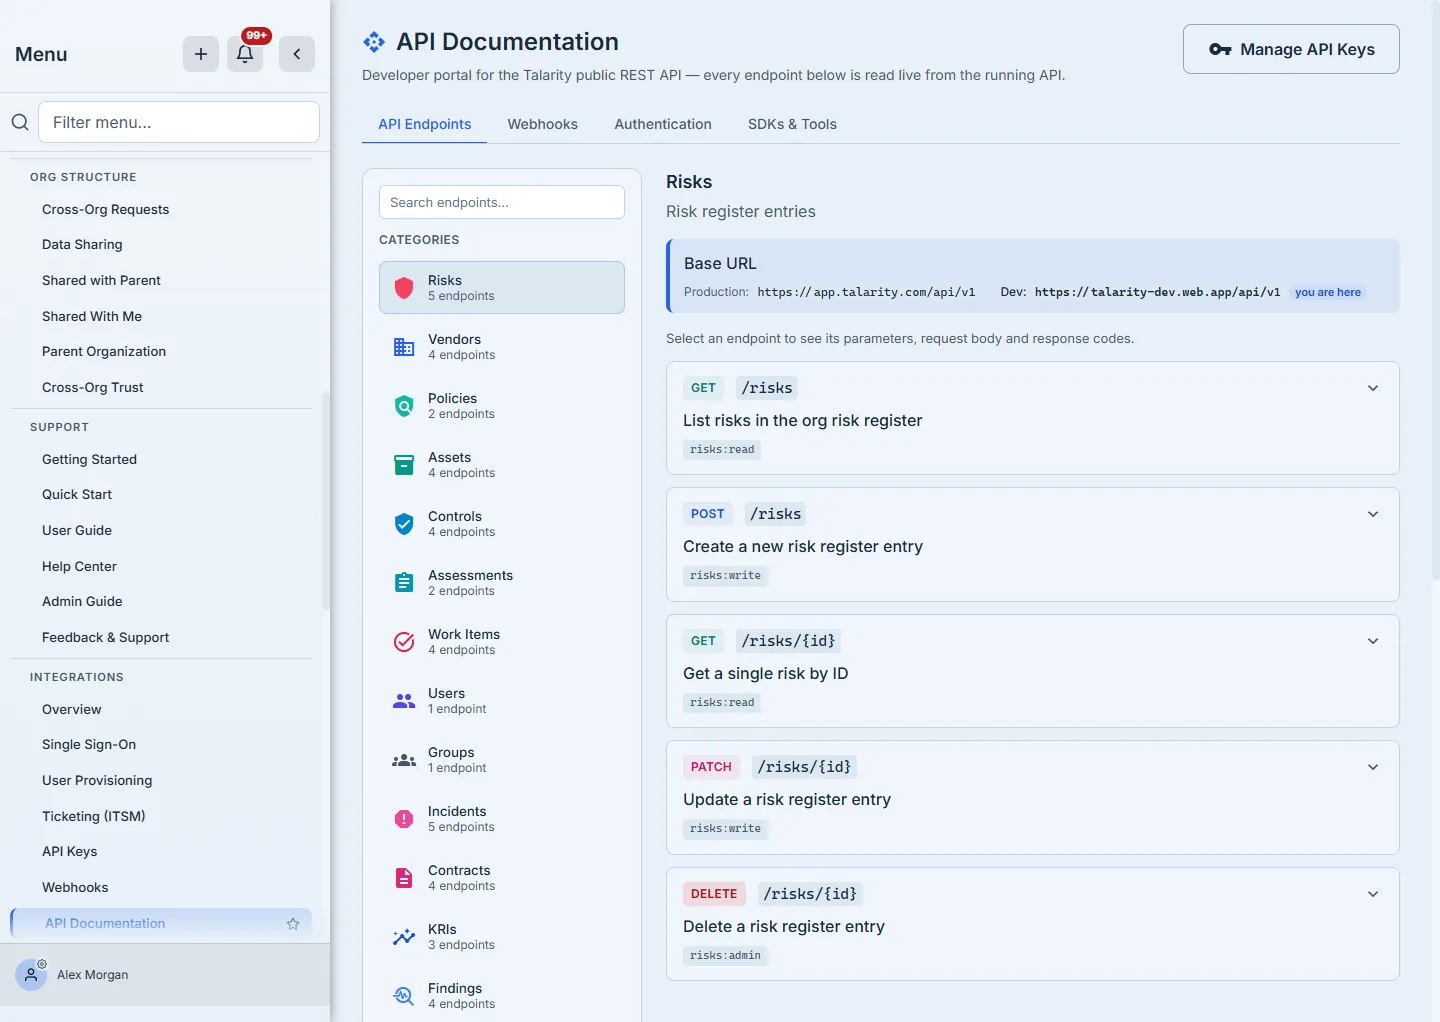
Task: Click the KRIs trend line icon
Action: click(404, 937)
